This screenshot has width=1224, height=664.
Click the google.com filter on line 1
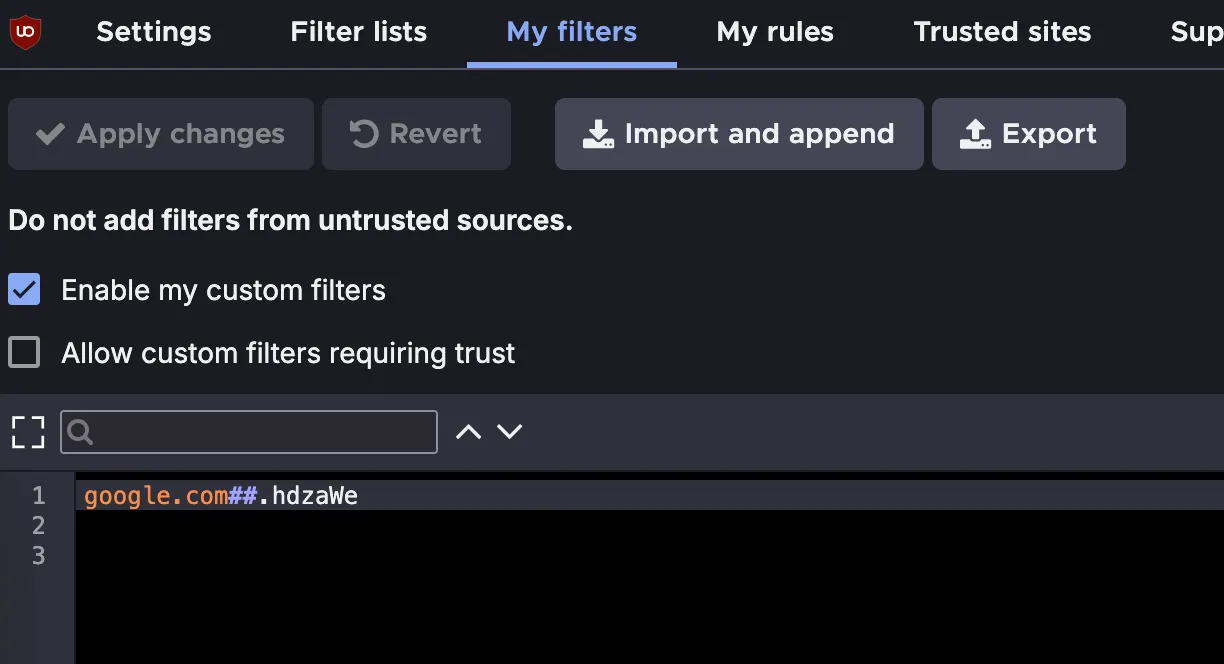tap(150, 495)
